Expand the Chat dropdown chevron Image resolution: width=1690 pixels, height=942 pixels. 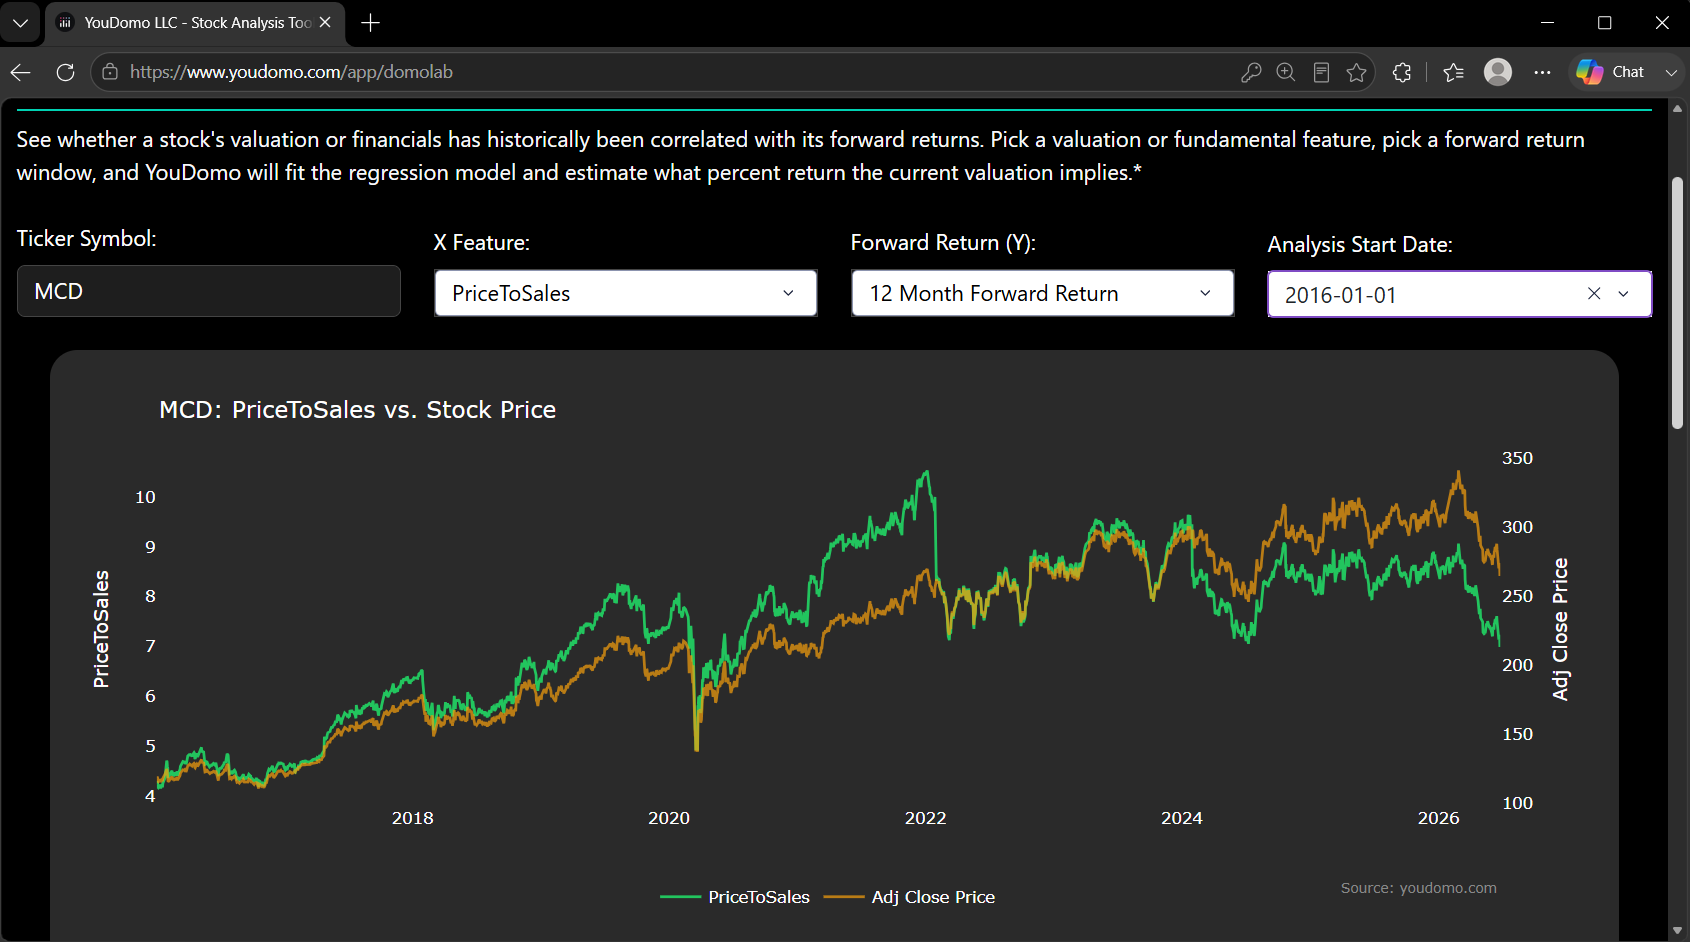pyautogui.click(x=1671, y=72)
